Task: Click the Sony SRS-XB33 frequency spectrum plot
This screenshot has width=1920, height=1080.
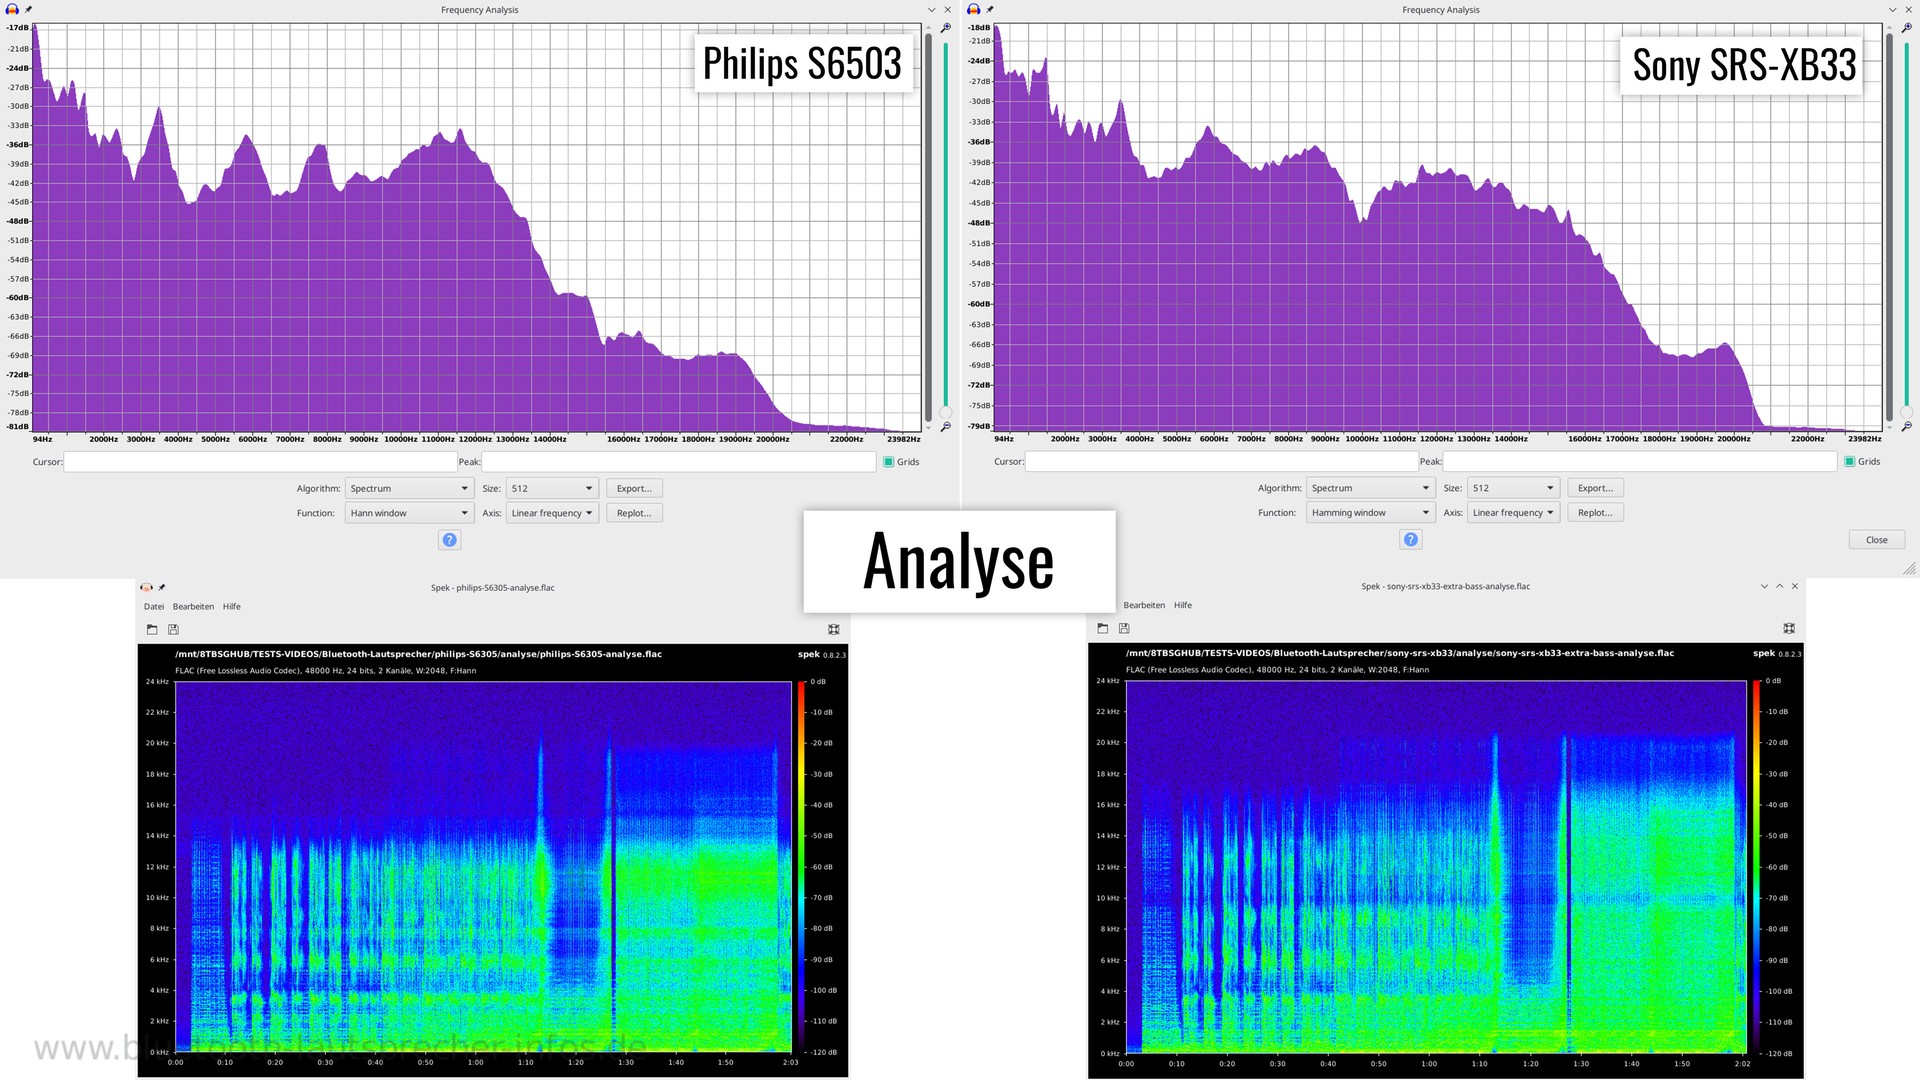Action: (x=1438, y=227)
